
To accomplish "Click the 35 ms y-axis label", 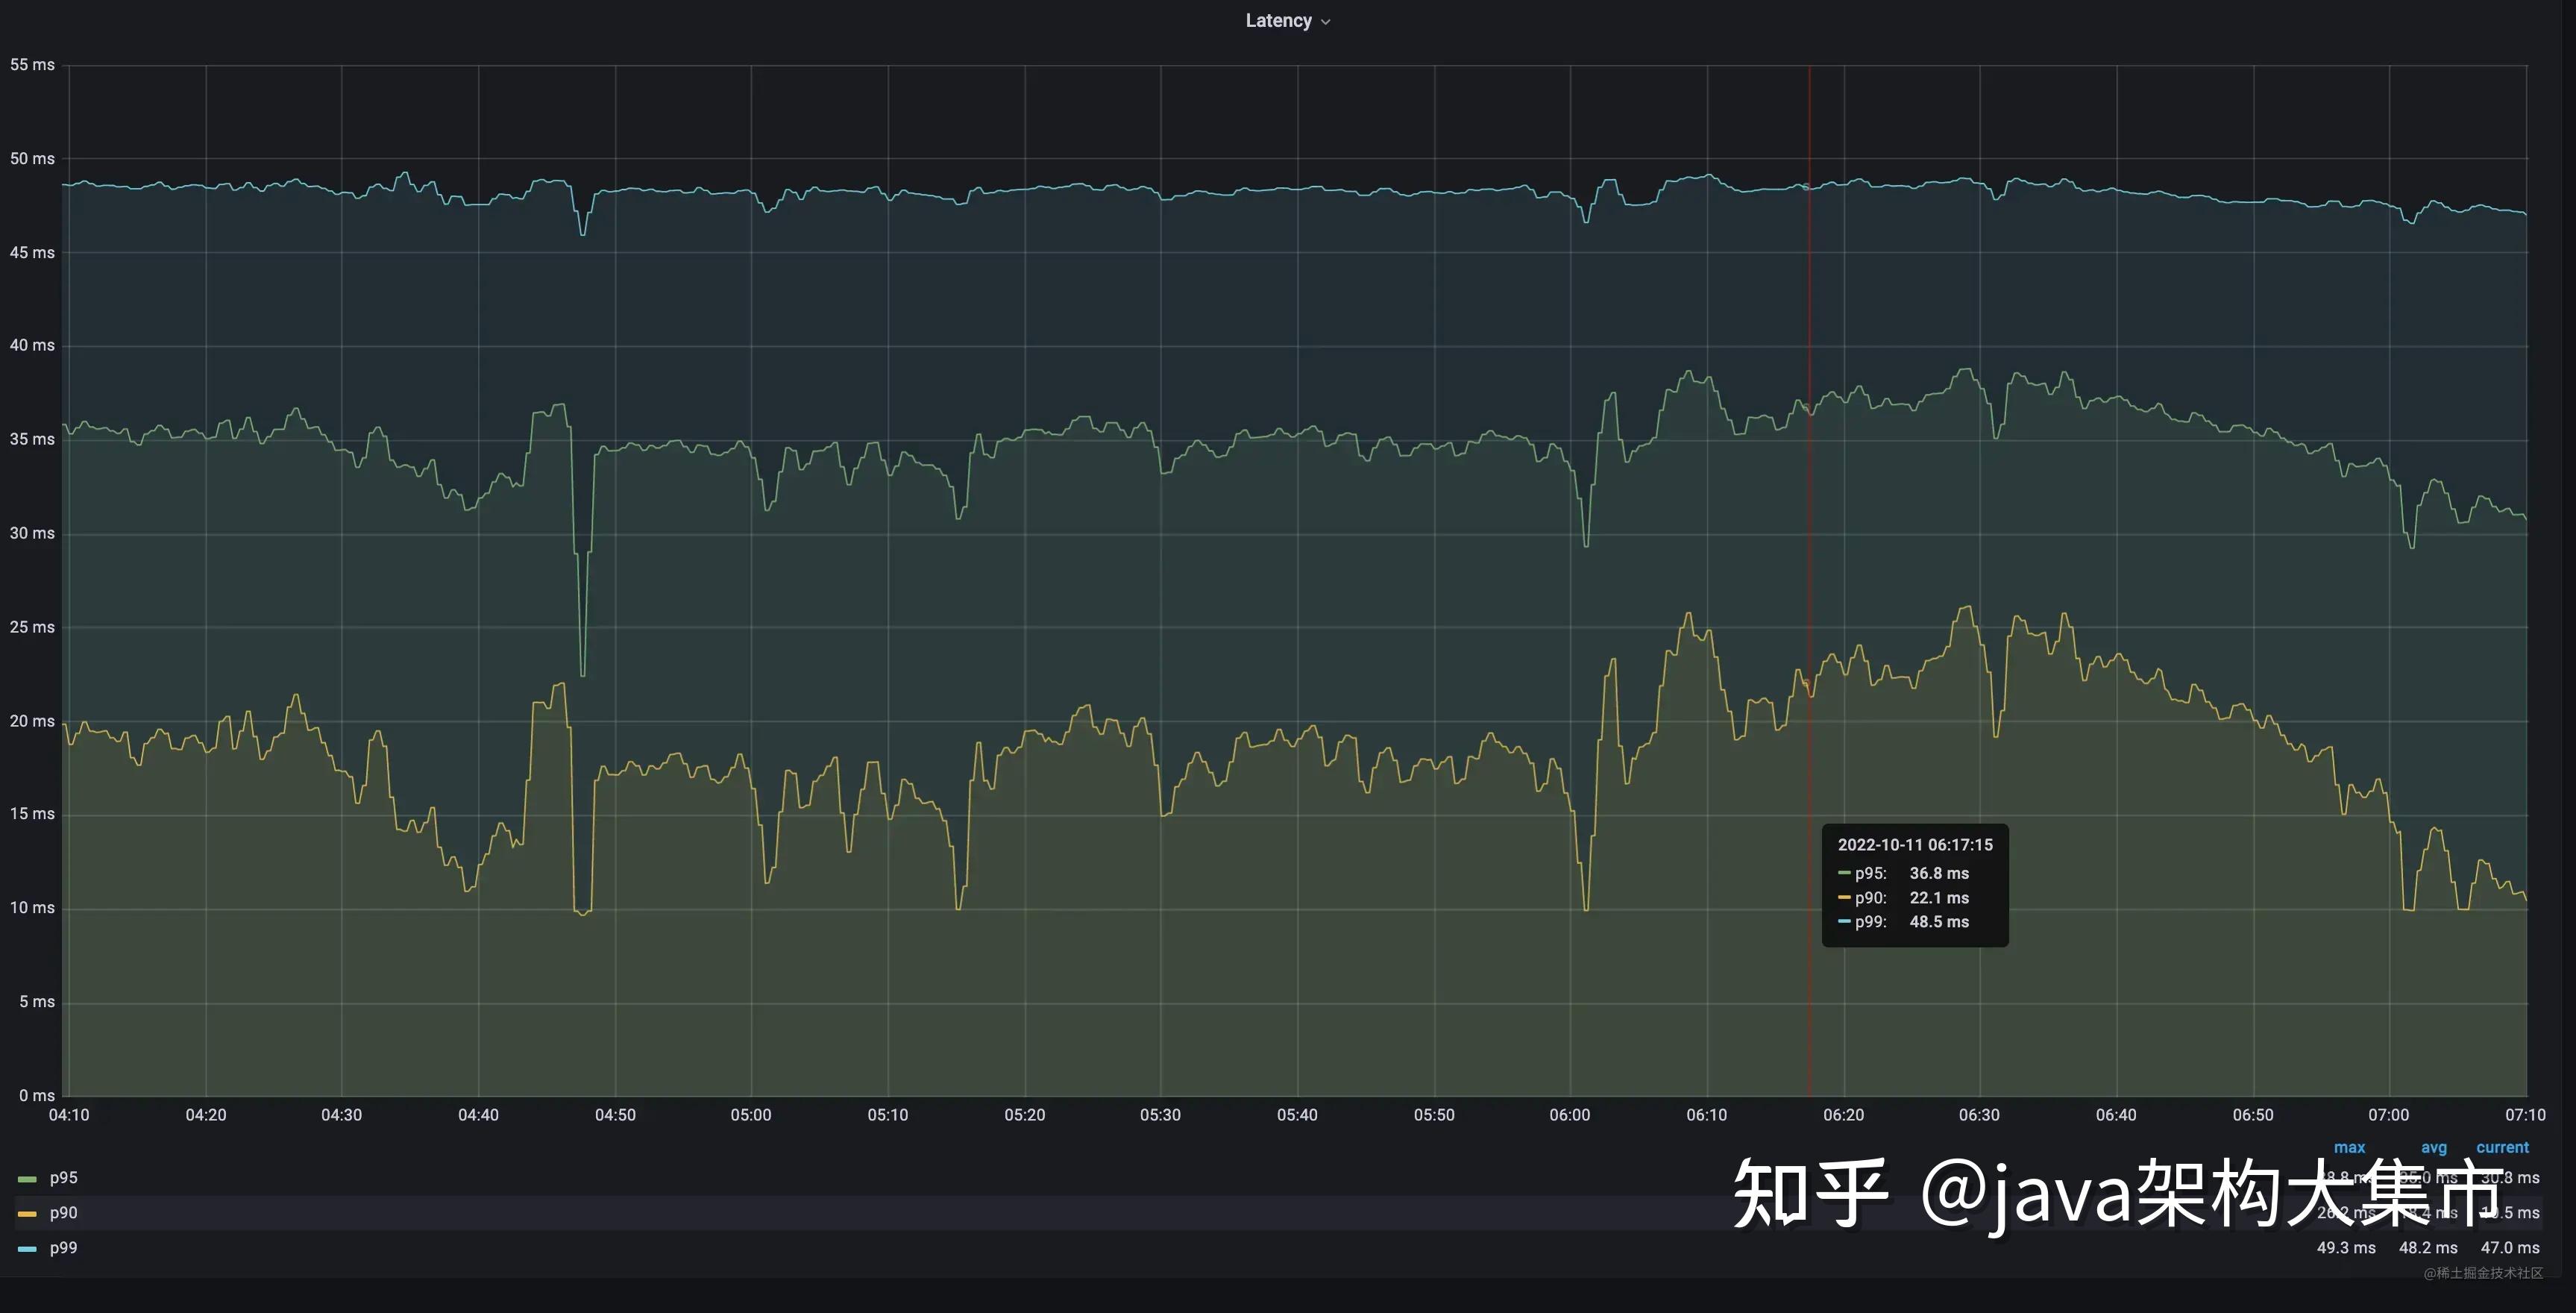I will 32,440.
